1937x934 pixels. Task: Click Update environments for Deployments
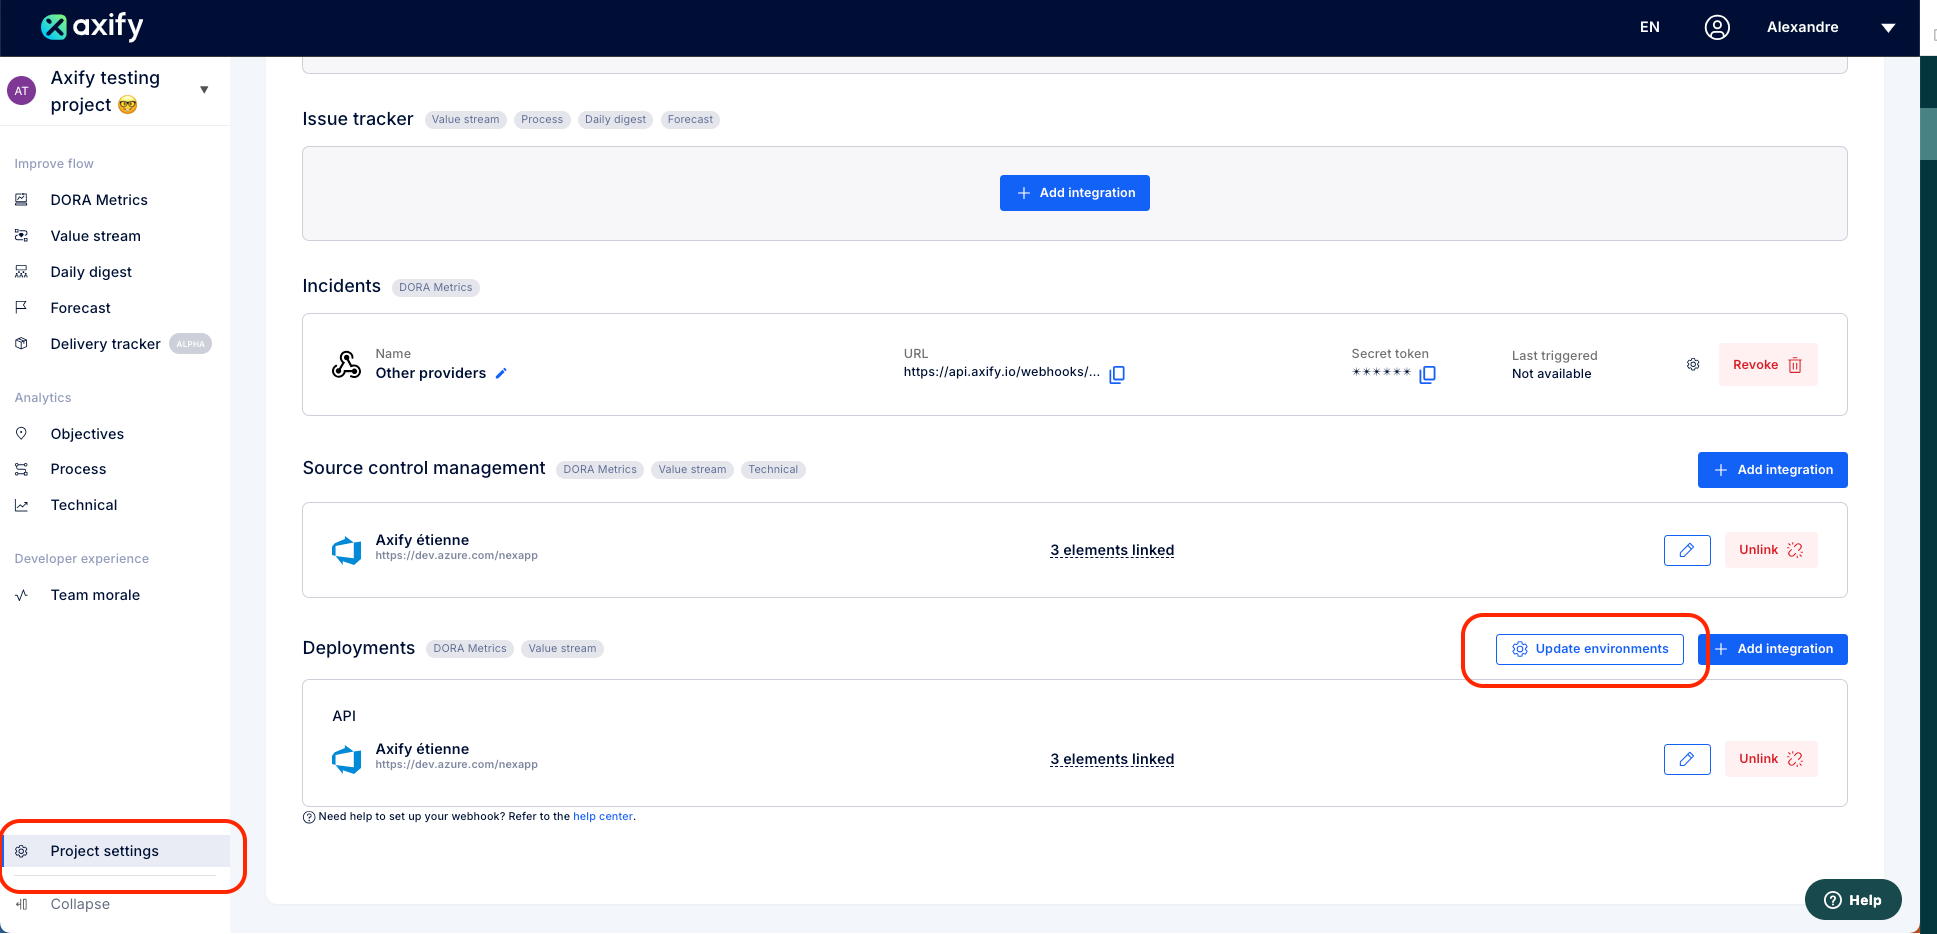pyautogui.click(x=1589, y=648)
